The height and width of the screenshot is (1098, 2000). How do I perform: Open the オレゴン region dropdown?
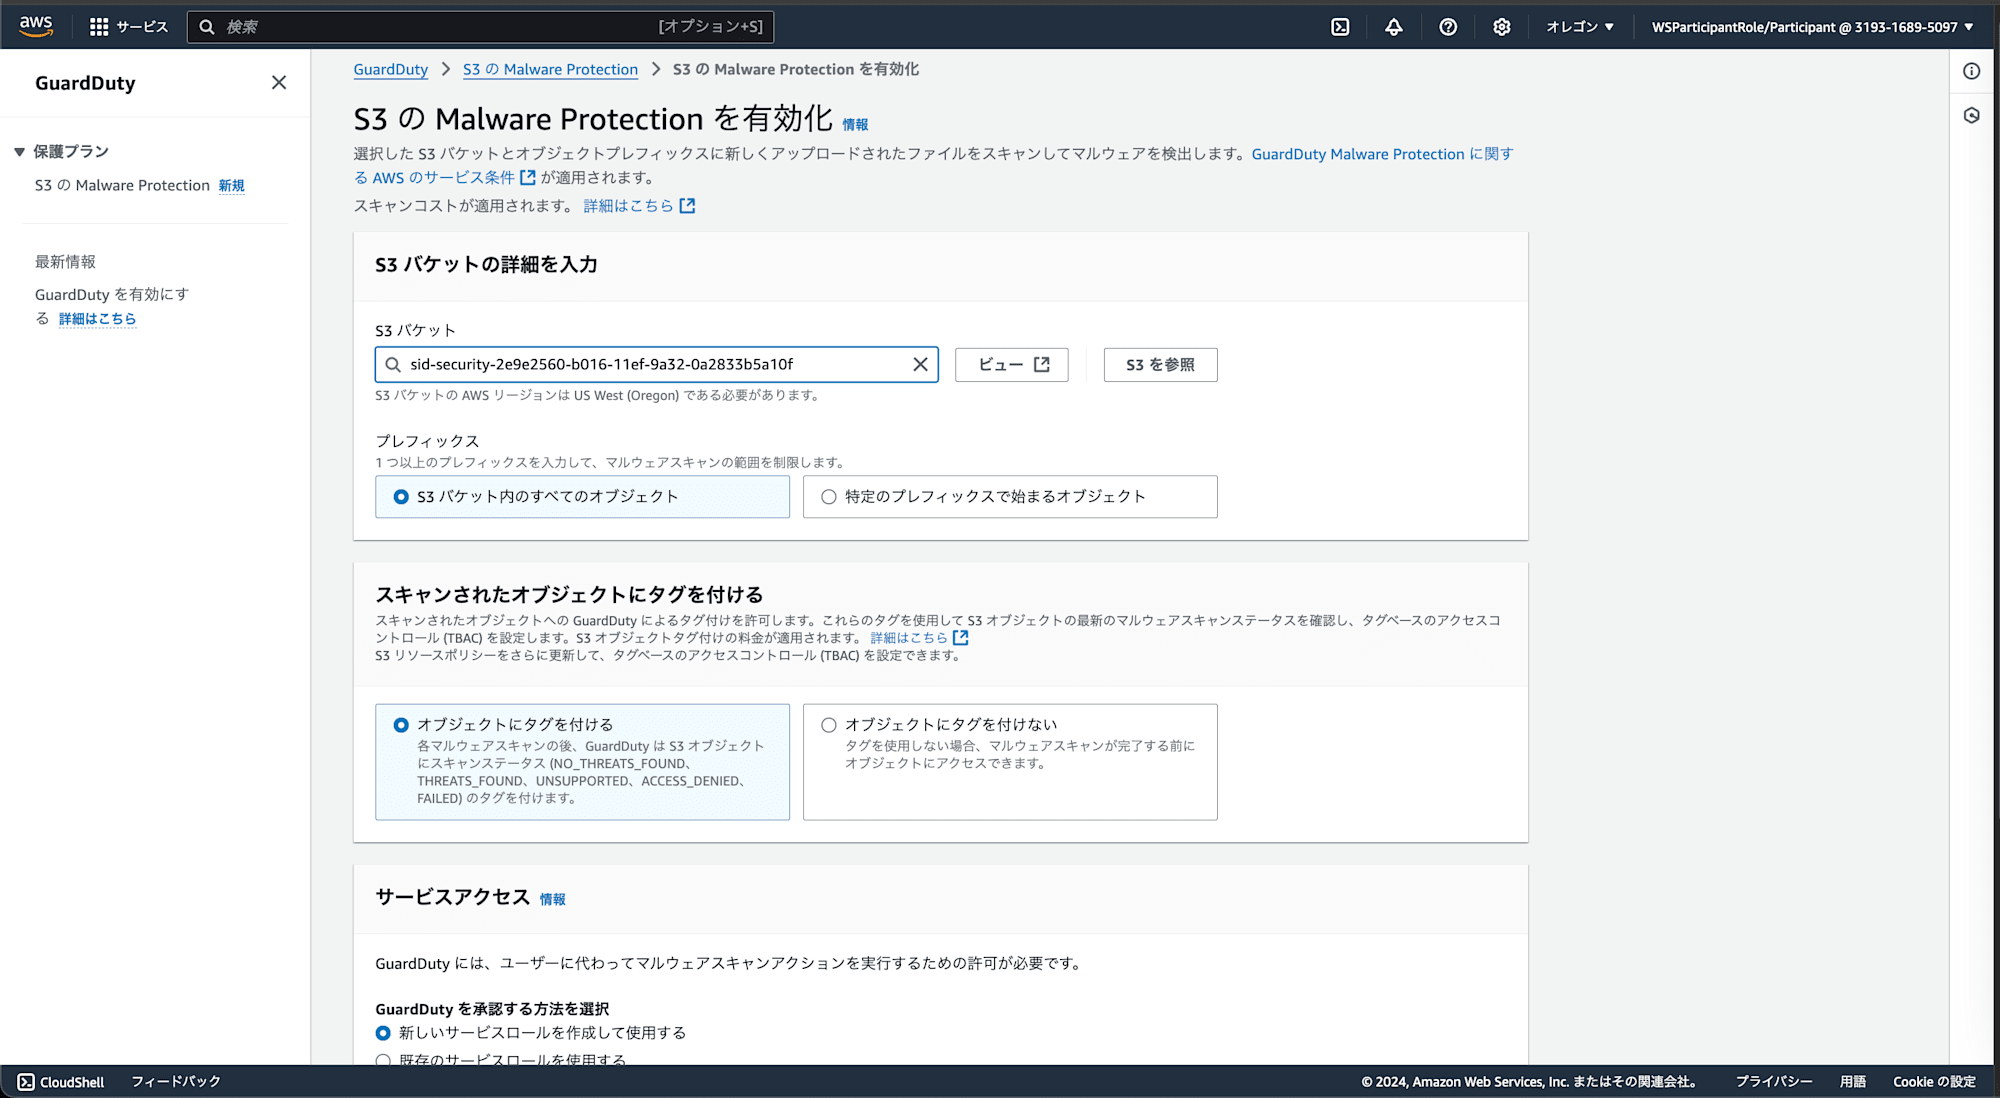tap(1580, 27)
